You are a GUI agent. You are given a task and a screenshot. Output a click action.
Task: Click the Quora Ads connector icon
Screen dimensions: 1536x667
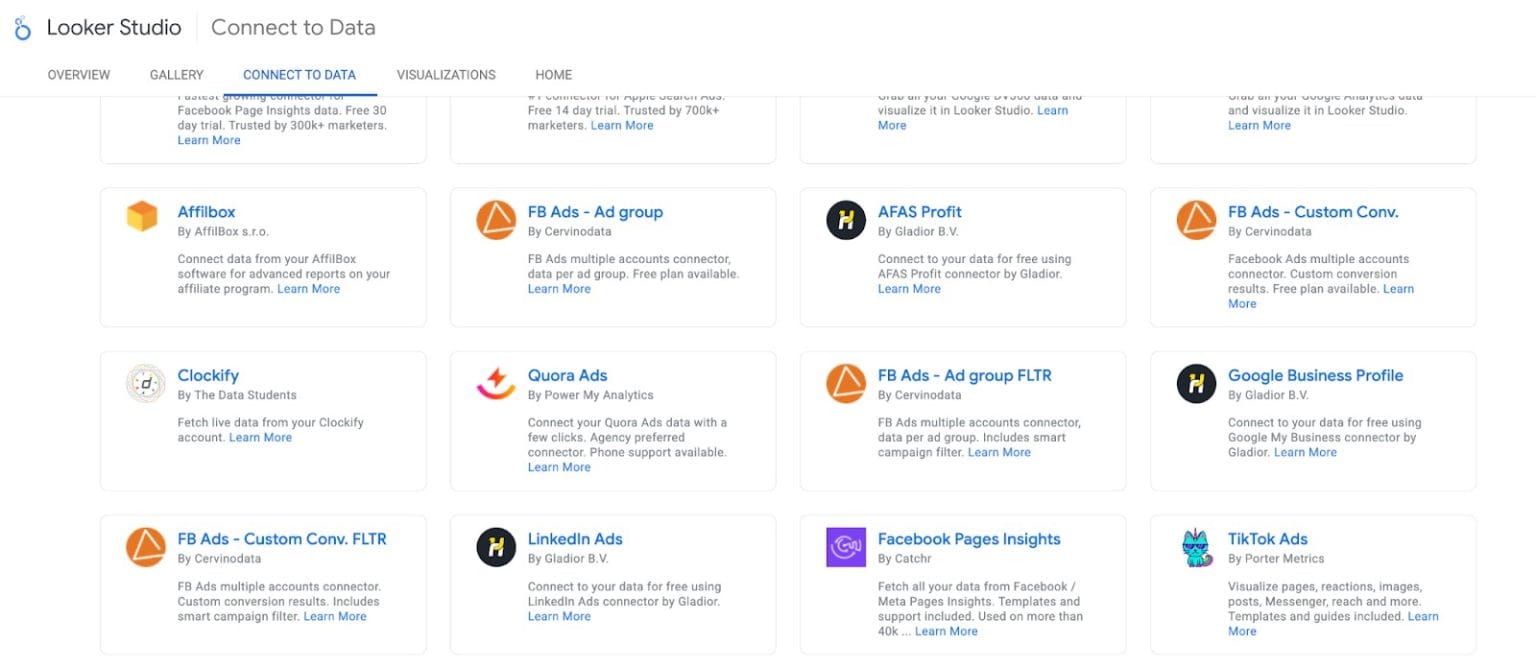coord(496,384)
